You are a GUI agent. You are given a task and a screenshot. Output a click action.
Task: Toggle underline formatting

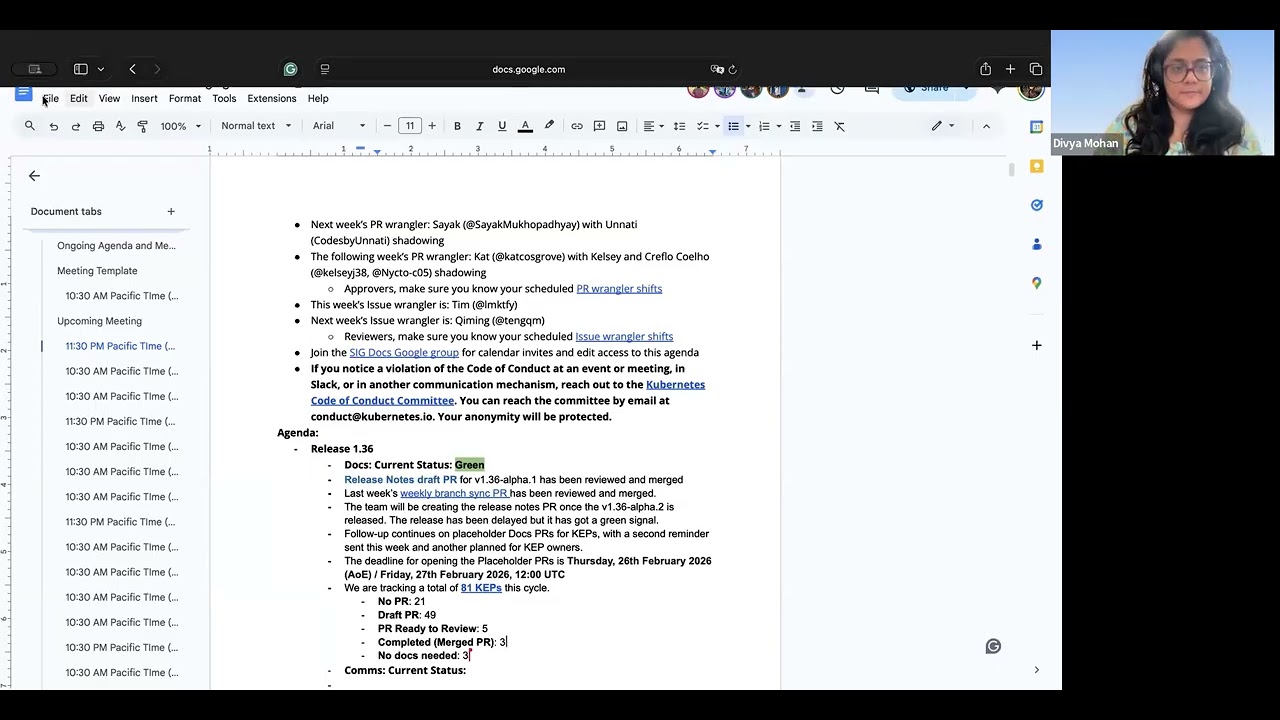coord(502,126)
